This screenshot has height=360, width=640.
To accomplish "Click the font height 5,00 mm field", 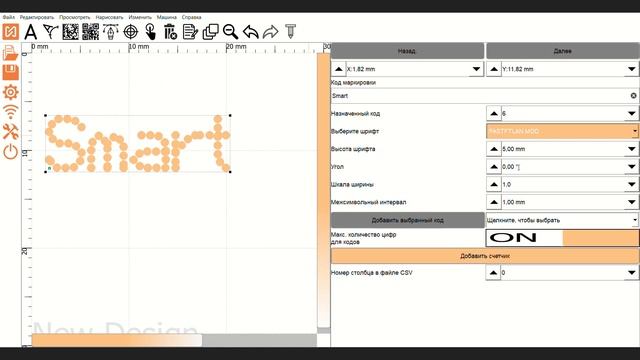I will click(562, 149).
